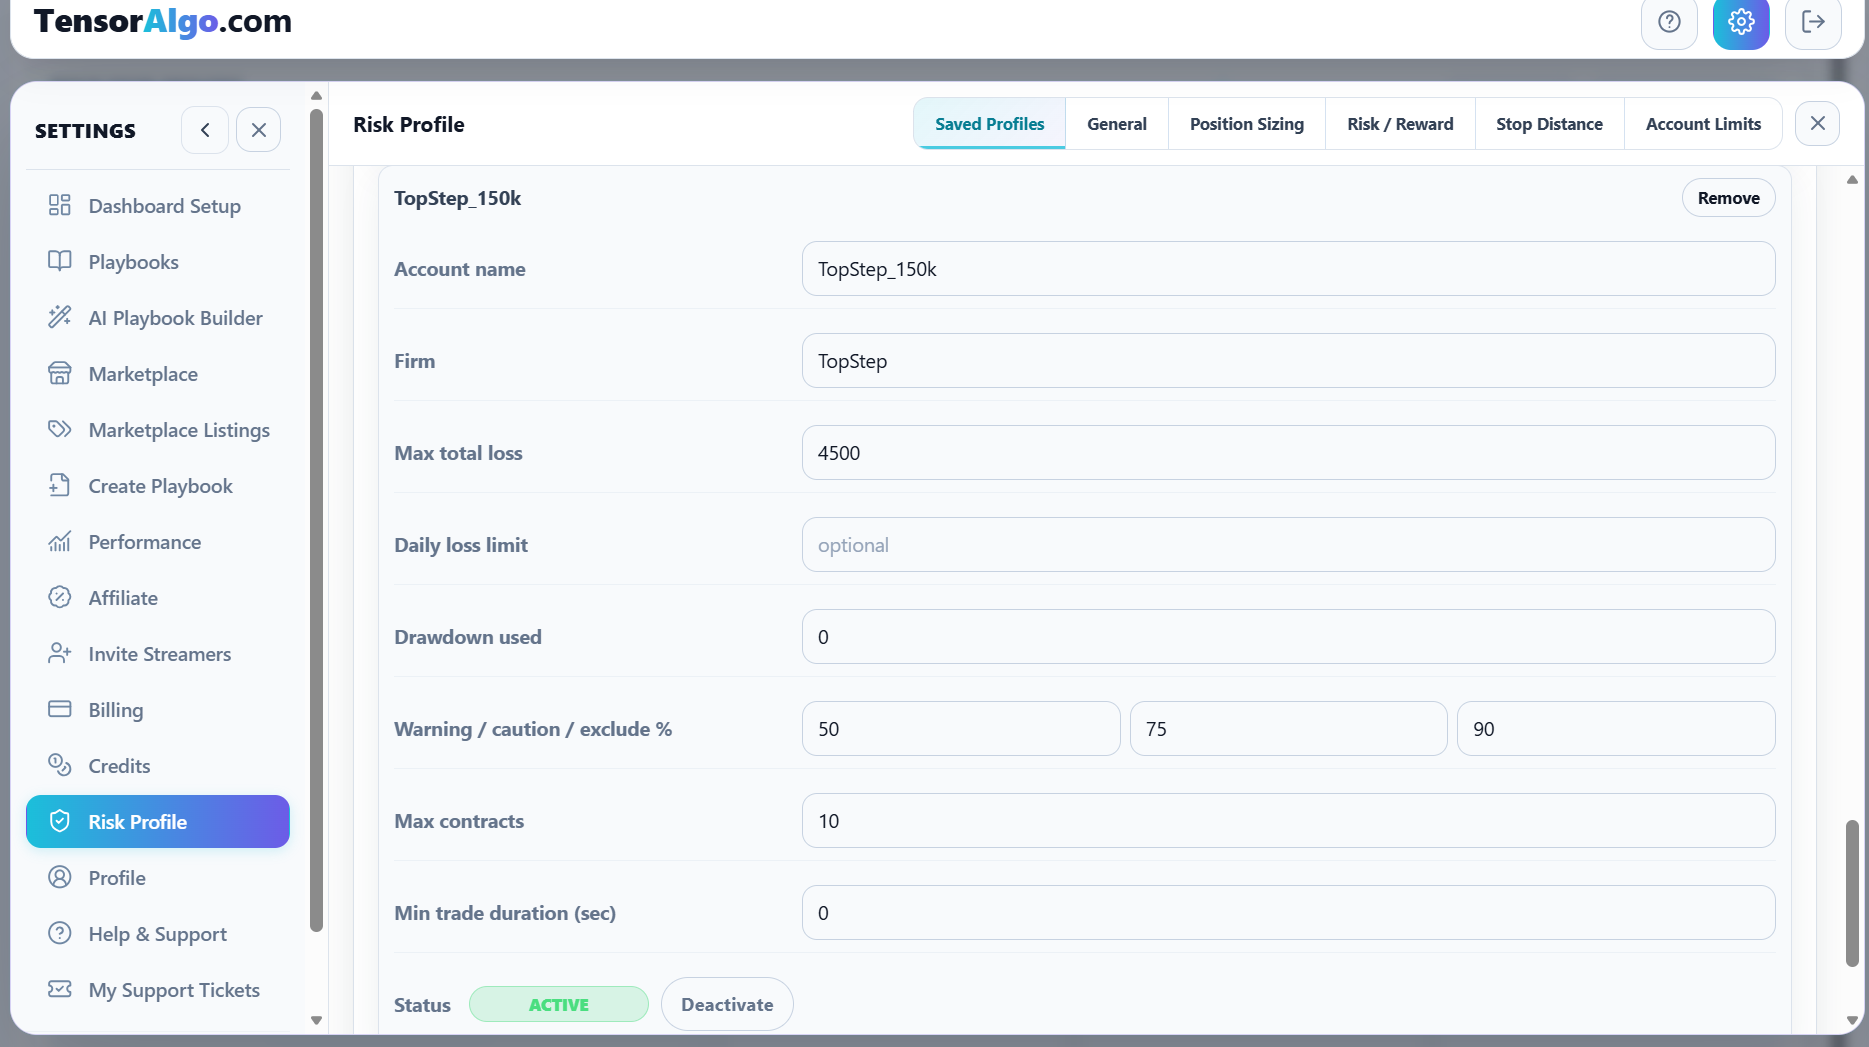
Task: Open the Billing settings page
Action: tap(158, 709)
